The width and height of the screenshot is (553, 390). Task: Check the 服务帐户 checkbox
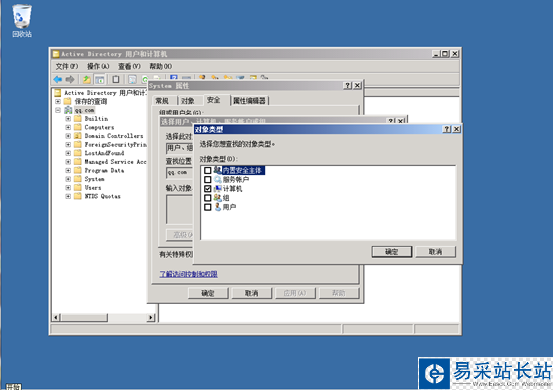pyautogui.click(x=208, y=179)
